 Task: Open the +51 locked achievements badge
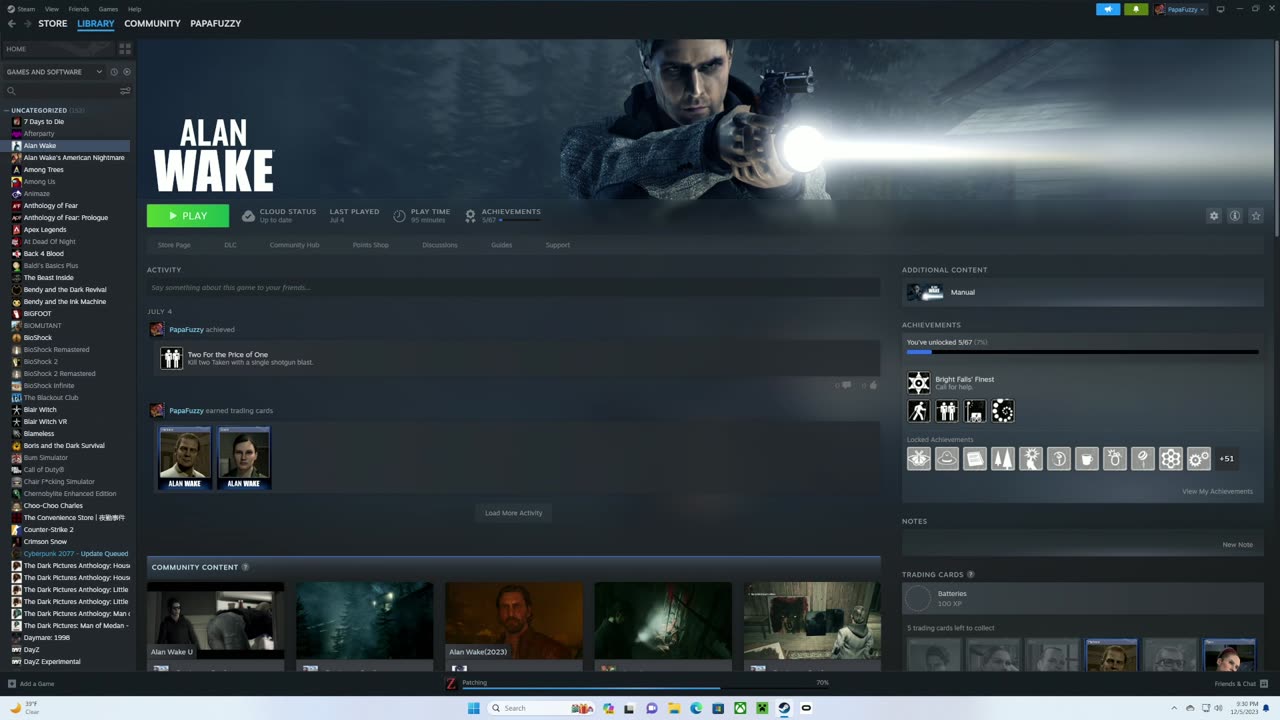coord(1226,459)
